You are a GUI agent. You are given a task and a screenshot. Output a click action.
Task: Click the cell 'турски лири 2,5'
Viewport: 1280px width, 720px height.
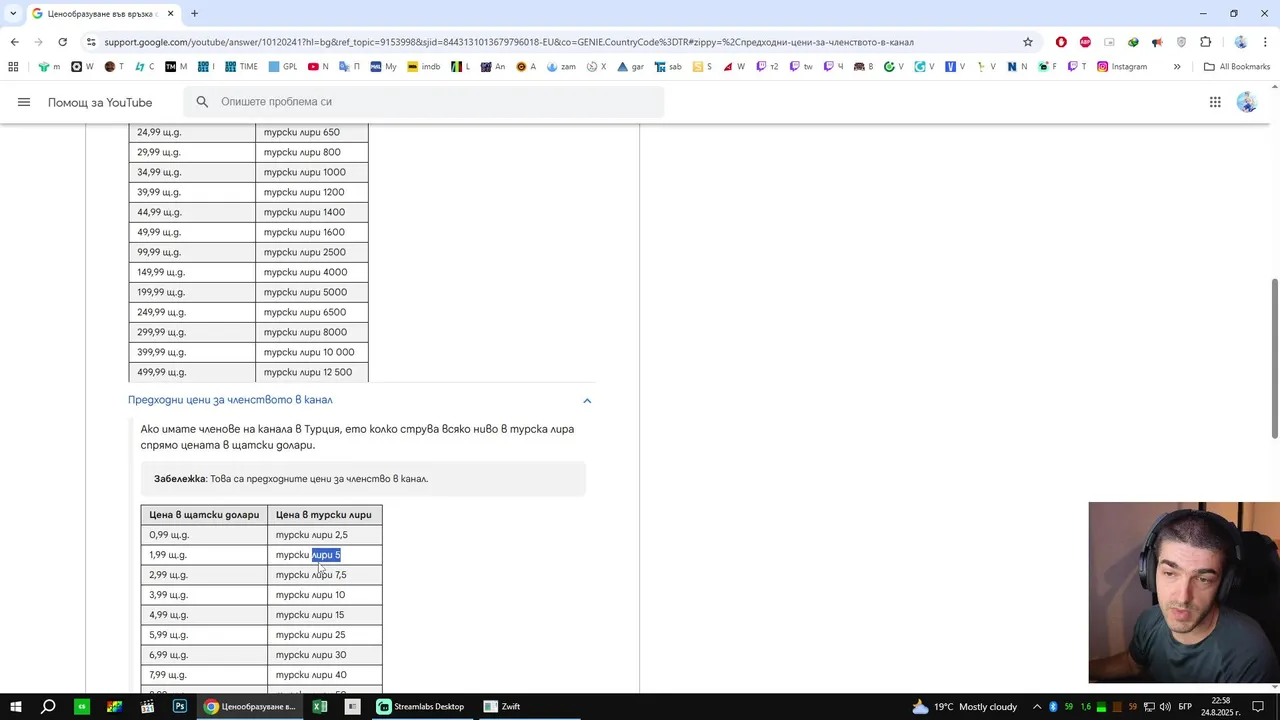[325, 535]
